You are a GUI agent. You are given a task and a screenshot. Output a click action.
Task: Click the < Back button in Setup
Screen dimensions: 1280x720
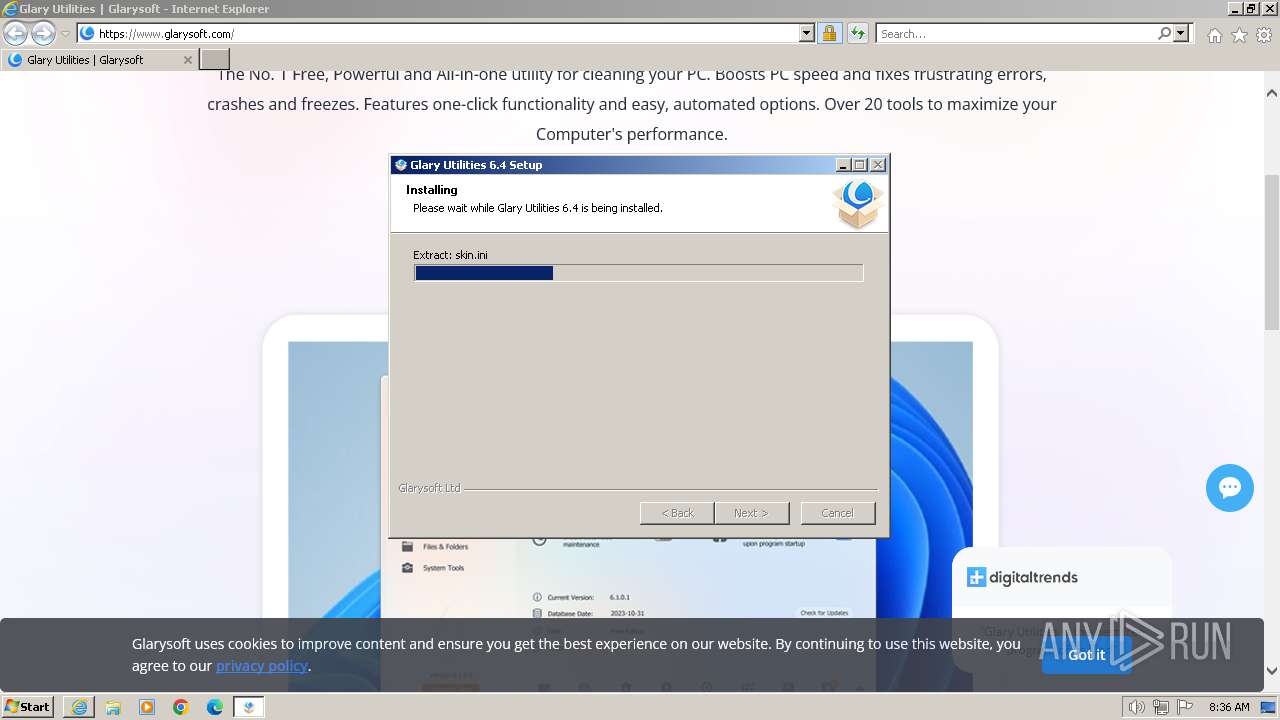click(677, 513)
